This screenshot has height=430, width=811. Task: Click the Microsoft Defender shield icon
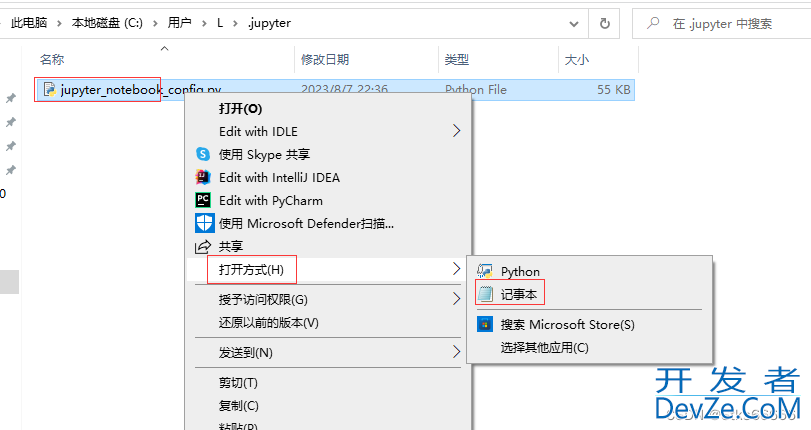204,224
